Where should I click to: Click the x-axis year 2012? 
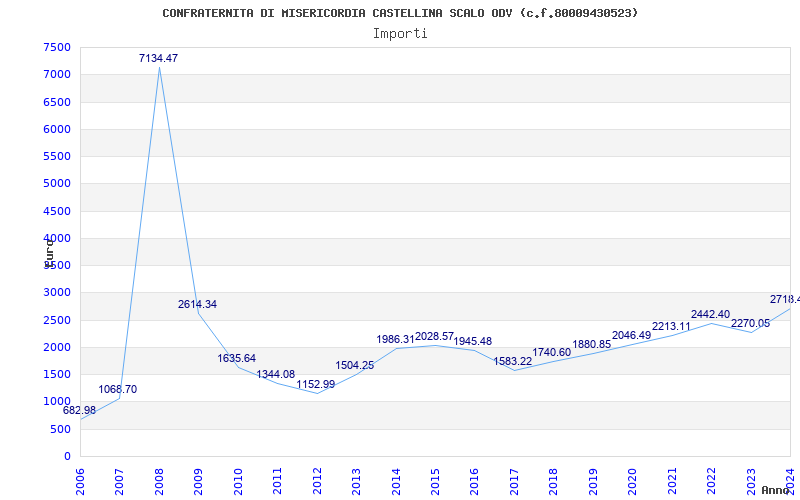317,482
